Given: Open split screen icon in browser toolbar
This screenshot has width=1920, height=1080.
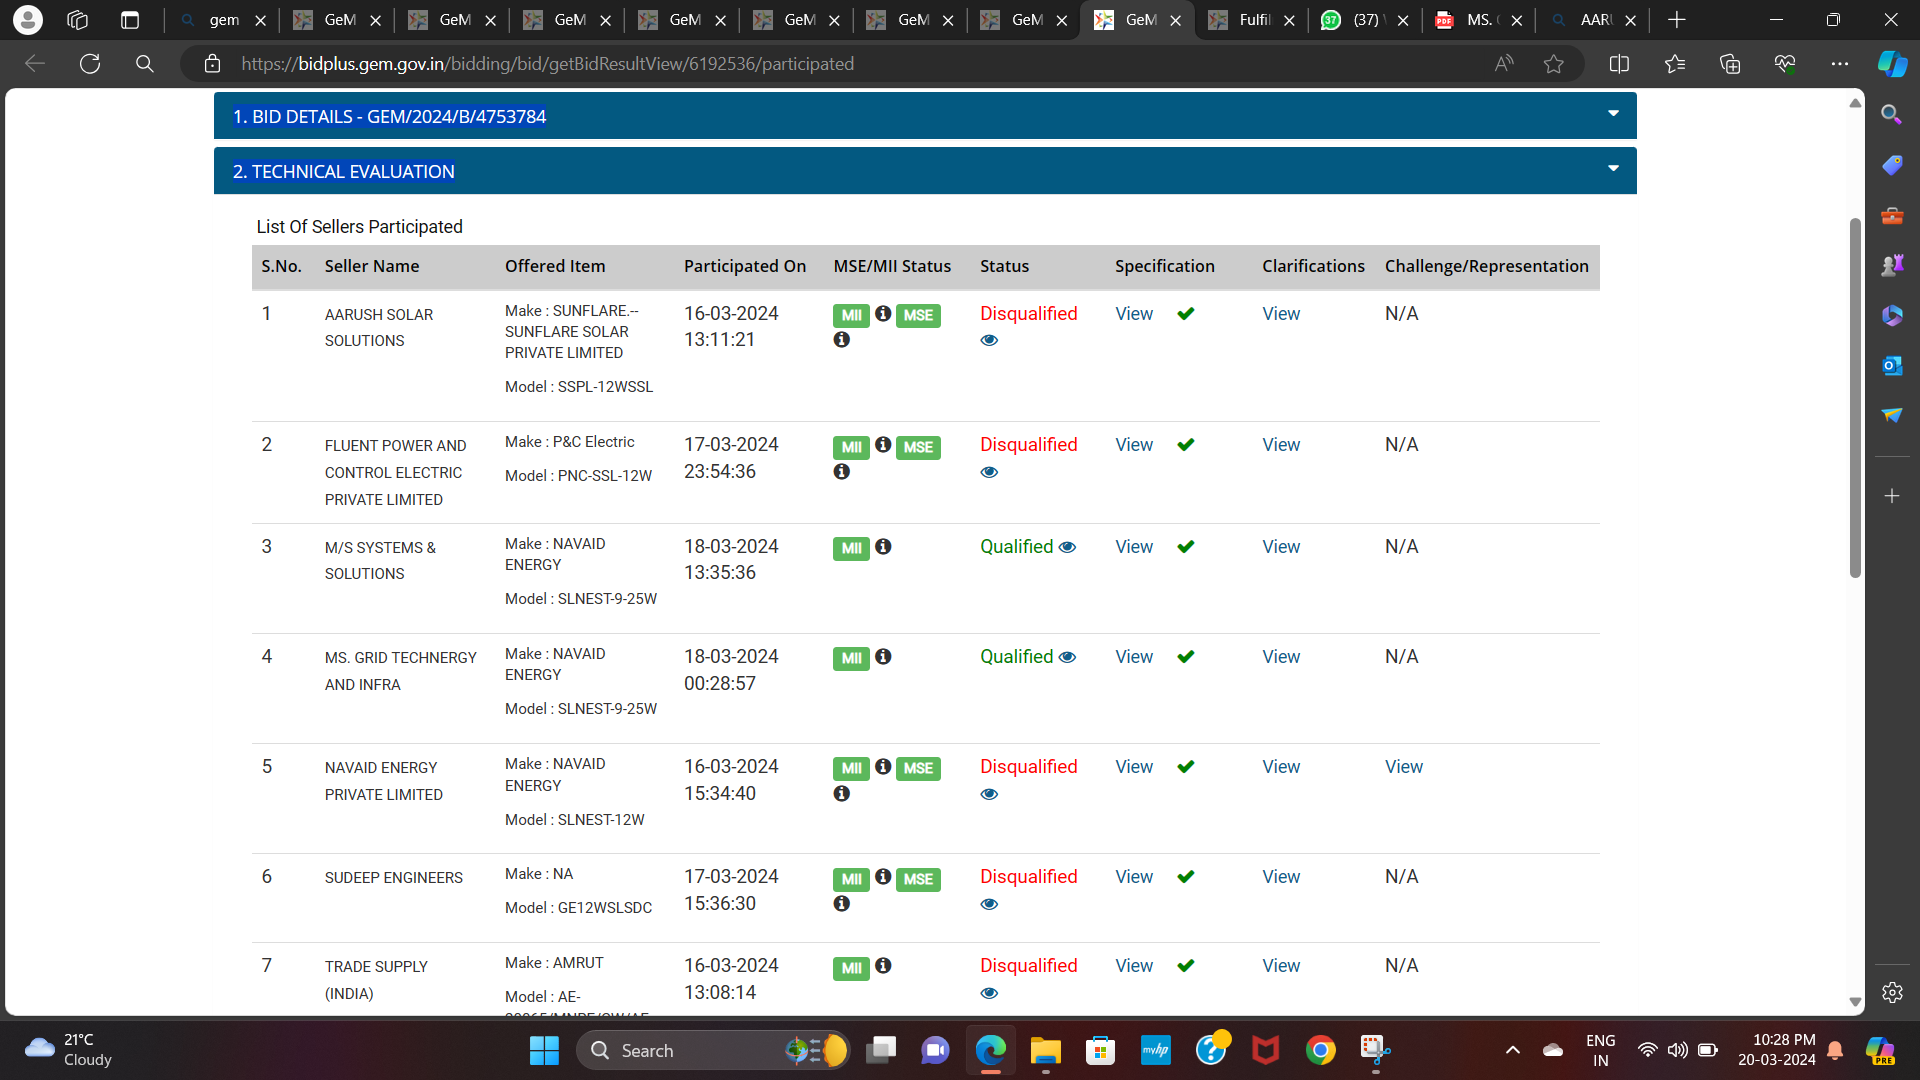Looking at the screenshot, I should click(1619, 64).
